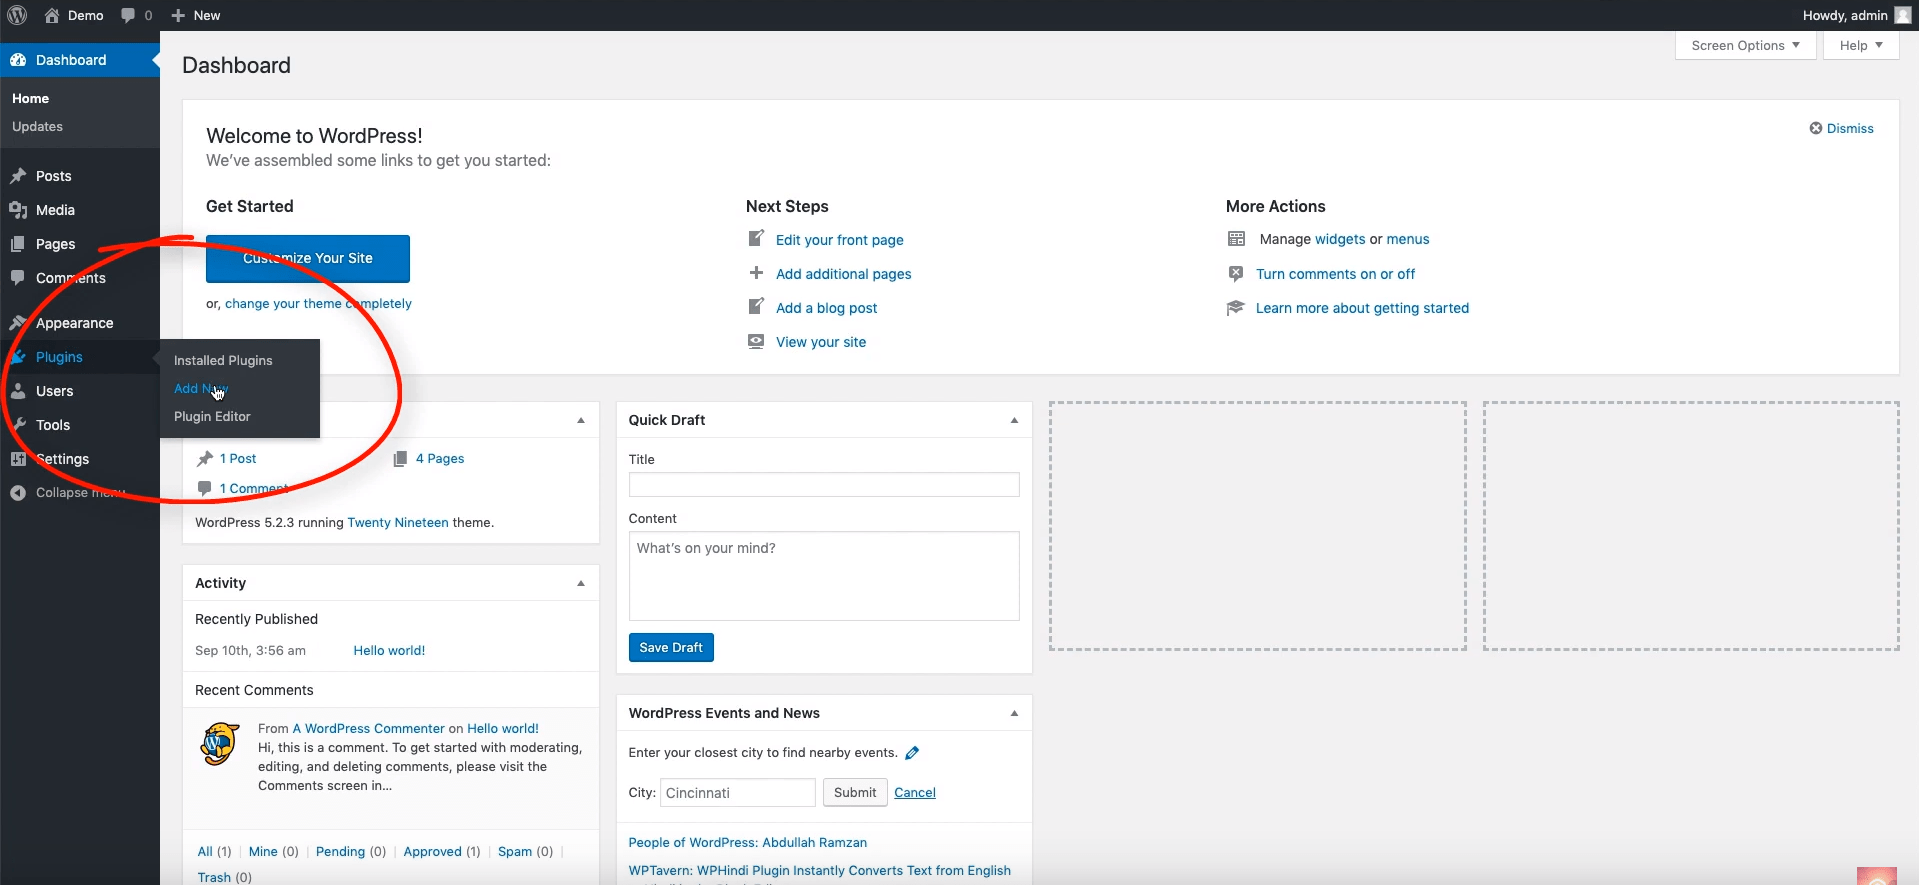Click the comments on/off icon

1236,273
